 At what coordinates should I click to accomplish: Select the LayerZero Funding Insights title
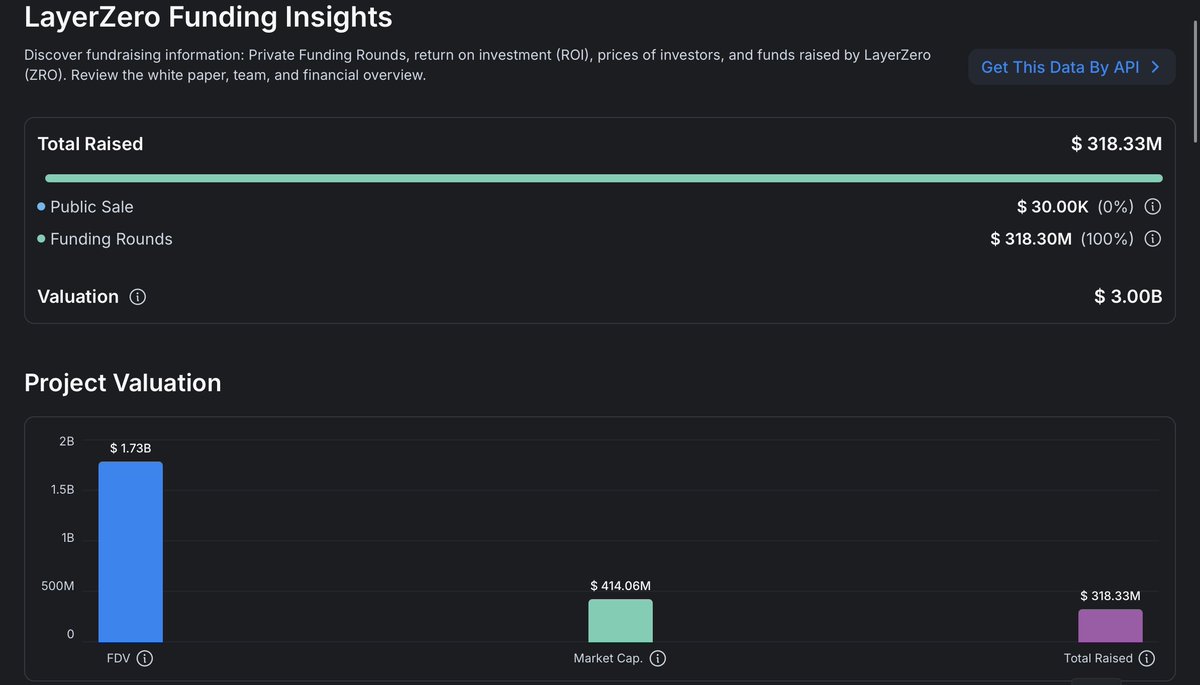[x=210, y=17]
